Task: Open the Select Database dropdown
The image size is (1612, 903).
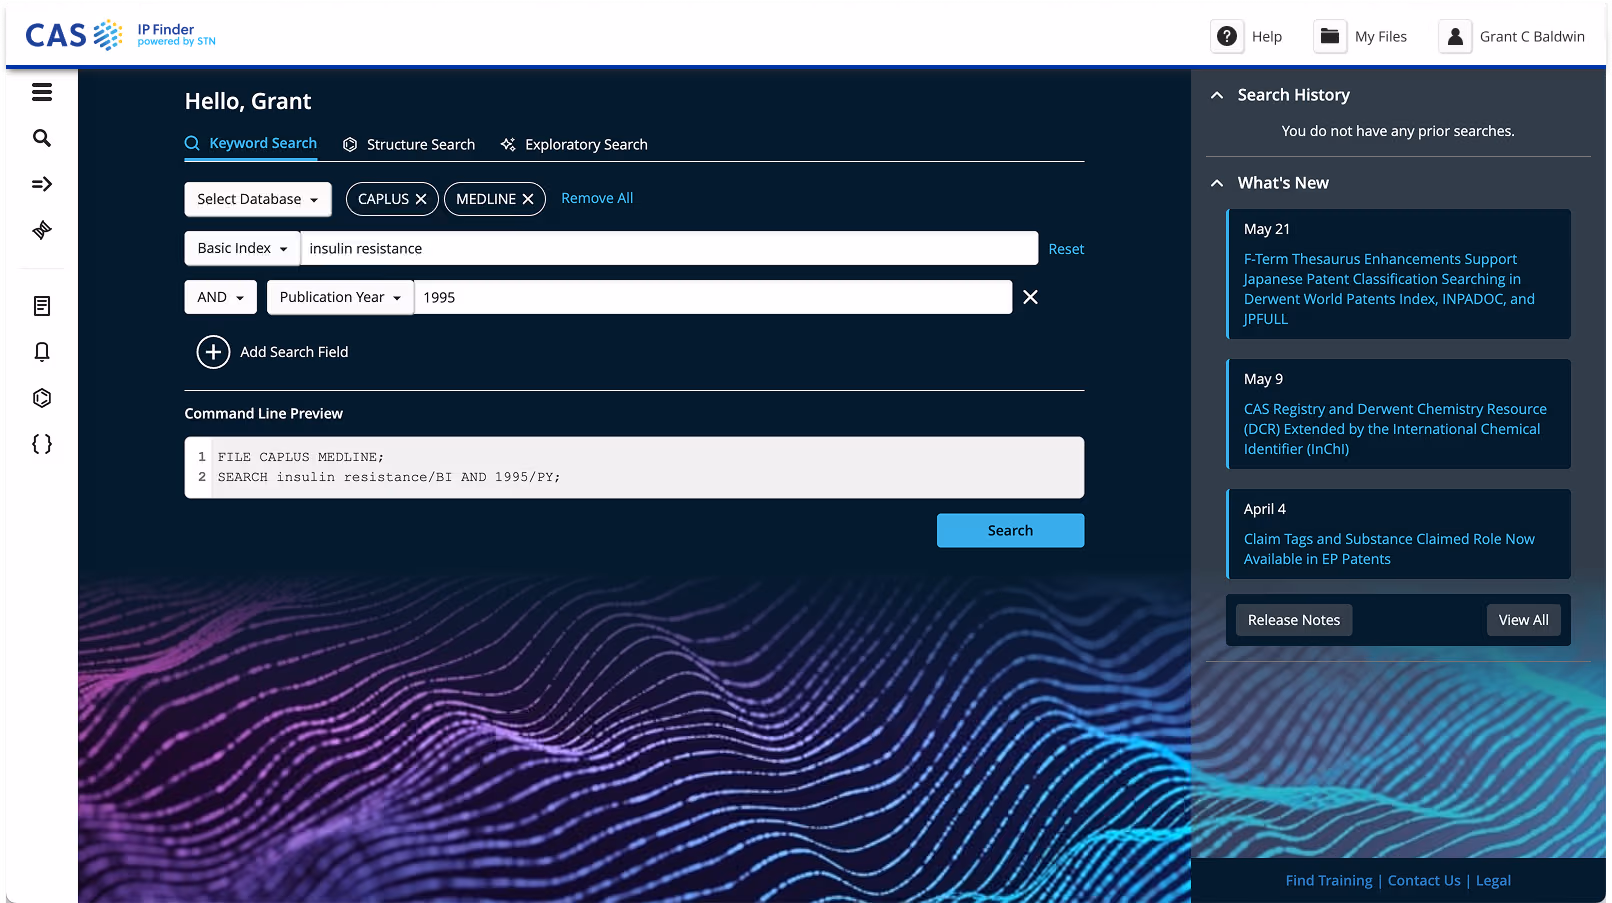Action: (257, 199)
